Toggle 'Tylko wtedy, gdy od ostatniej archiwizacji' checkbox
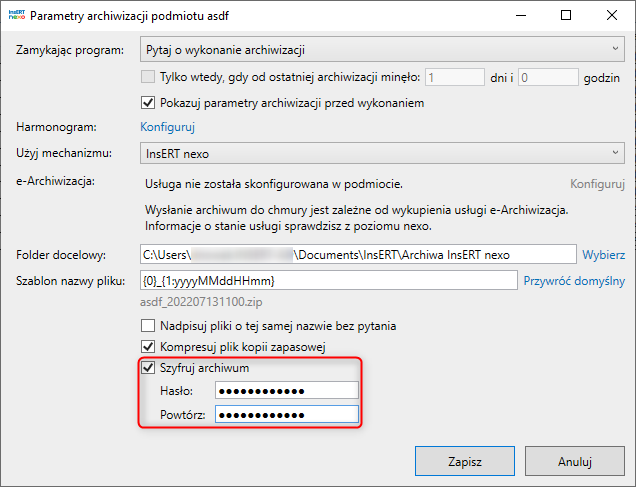 tap(149, 76)
